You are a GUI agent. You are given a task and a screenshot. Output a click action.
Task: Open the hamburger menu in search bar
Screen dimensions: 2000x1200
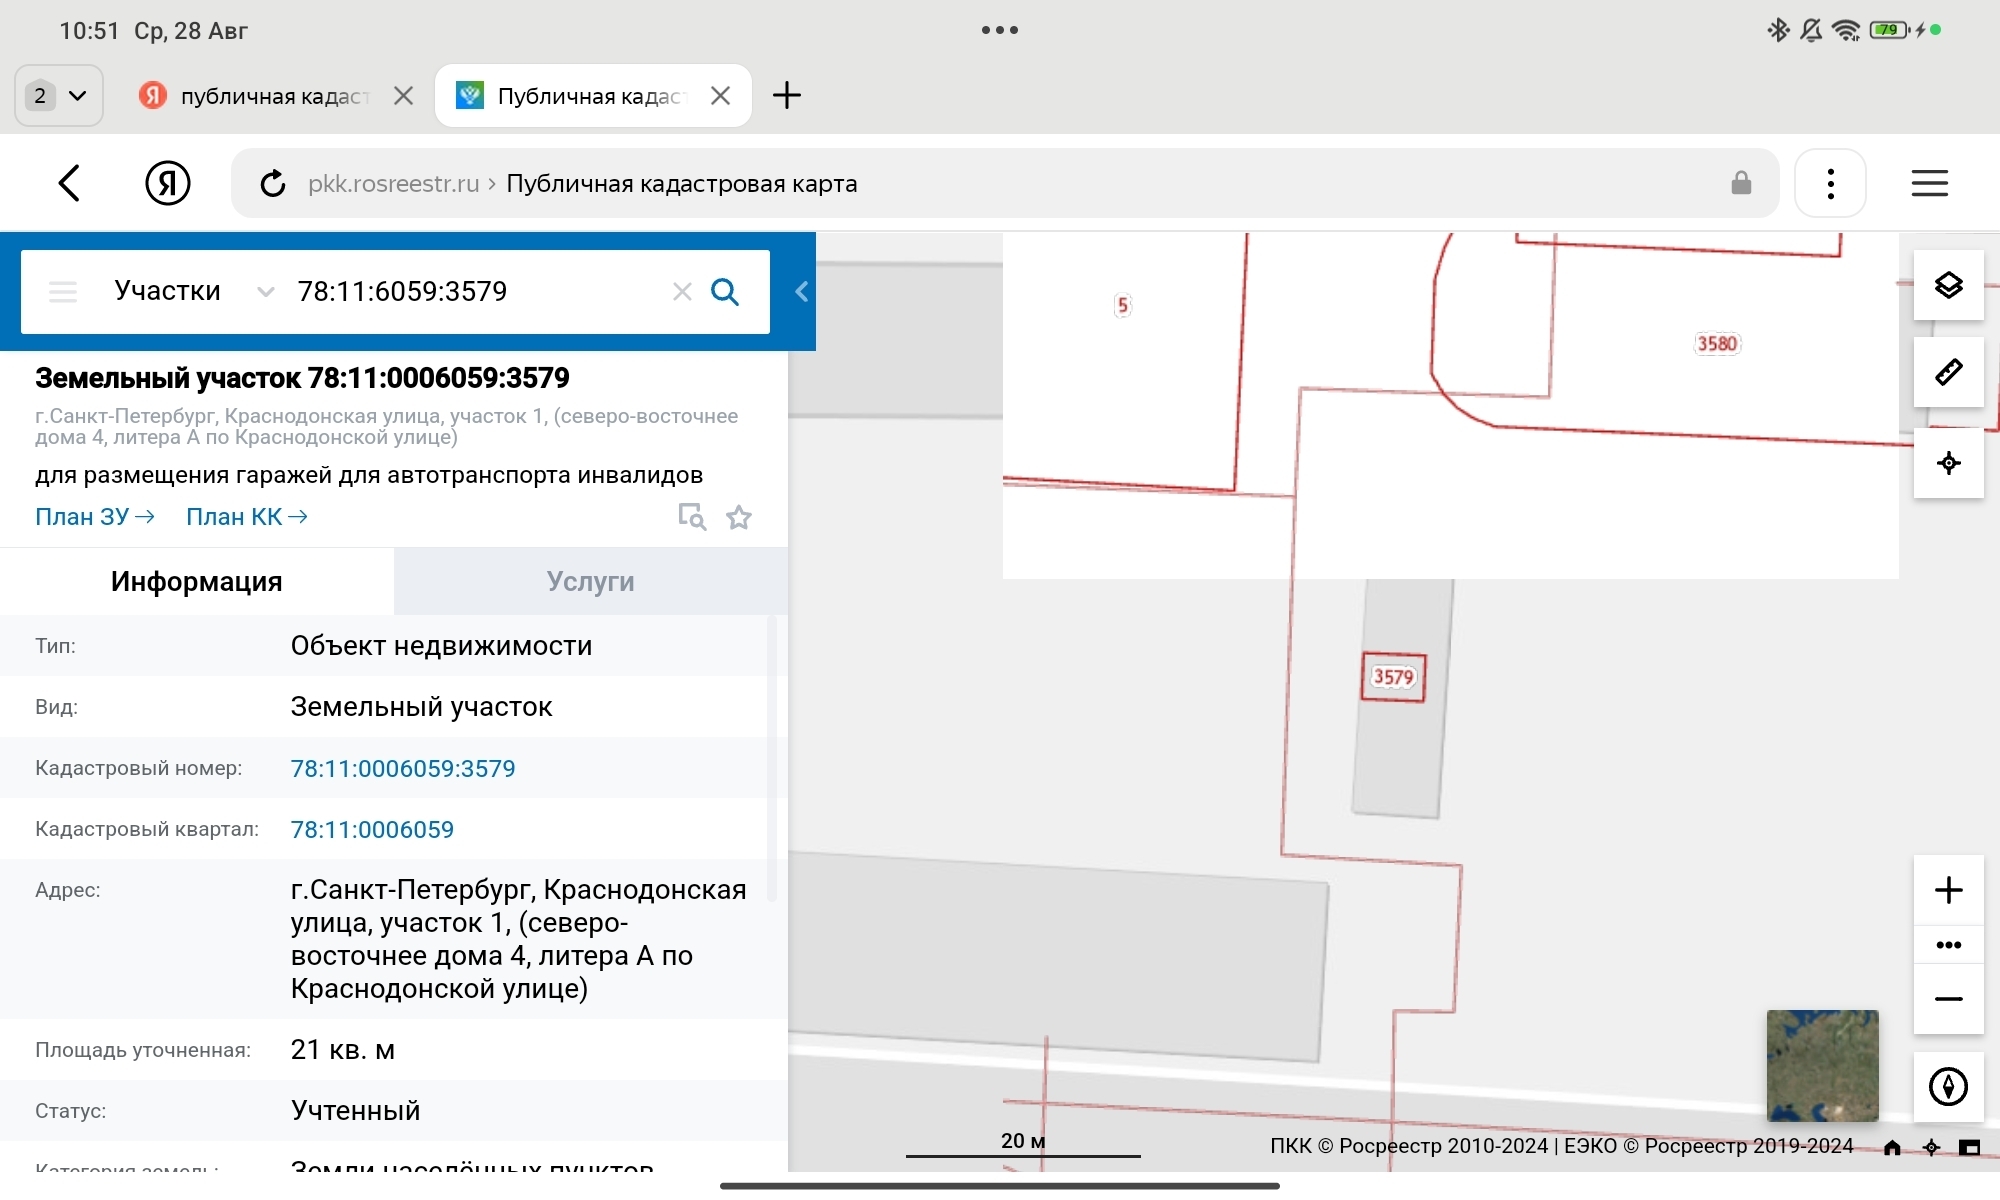[x=63, y=292]
